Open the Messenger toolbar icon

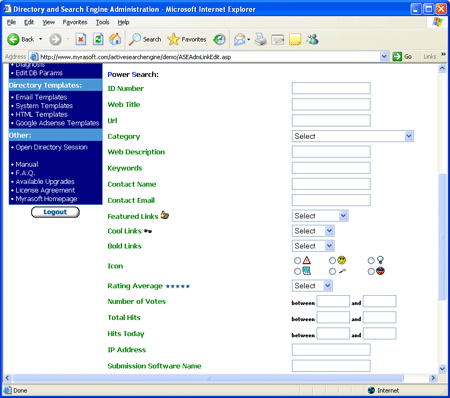pyautogui.click(x=313, y=39)
